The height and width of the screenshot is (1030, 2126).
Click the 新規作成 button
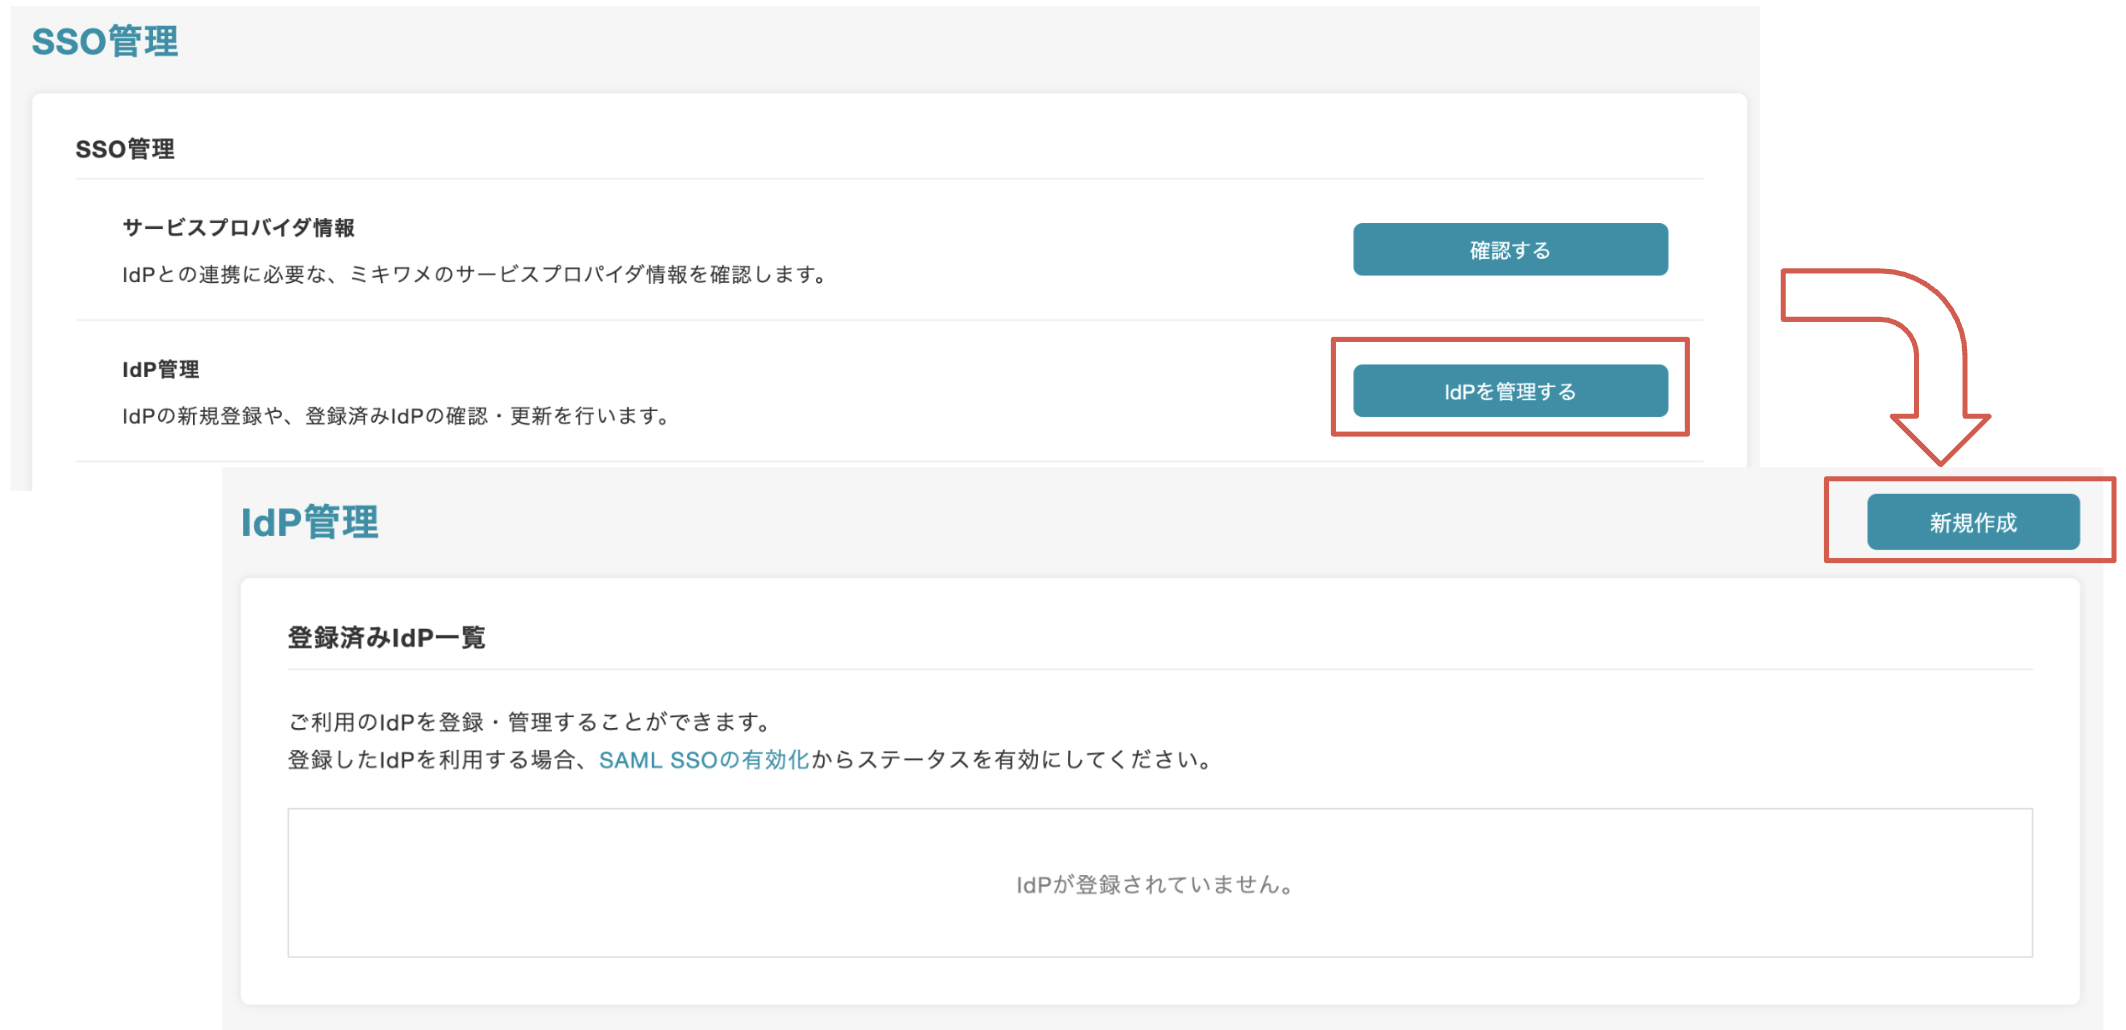(x=1972, y=522)
